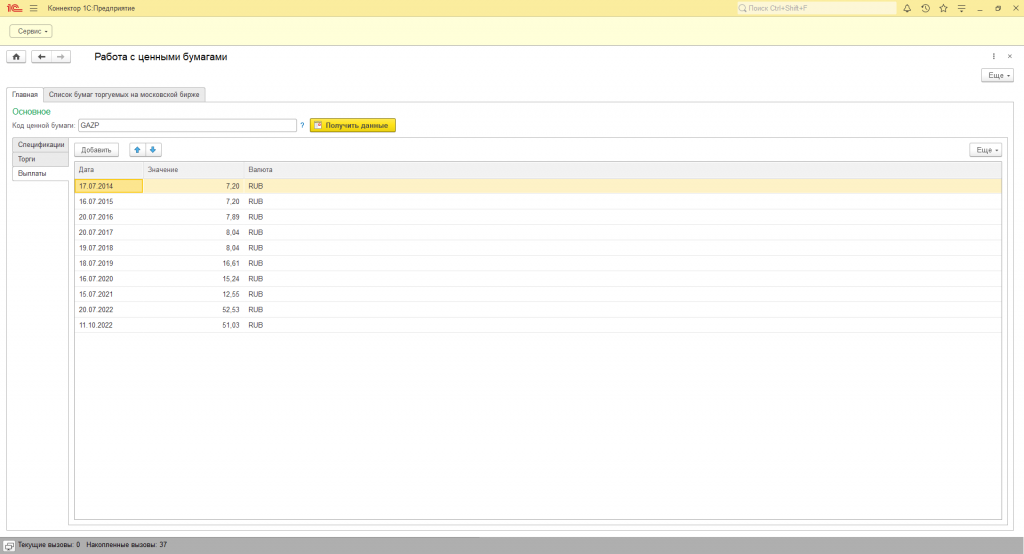Image resolution: width=1024 pixels, height=554 pixels.
Task: Open the Выплаты side tab
Action: point(40,173)
